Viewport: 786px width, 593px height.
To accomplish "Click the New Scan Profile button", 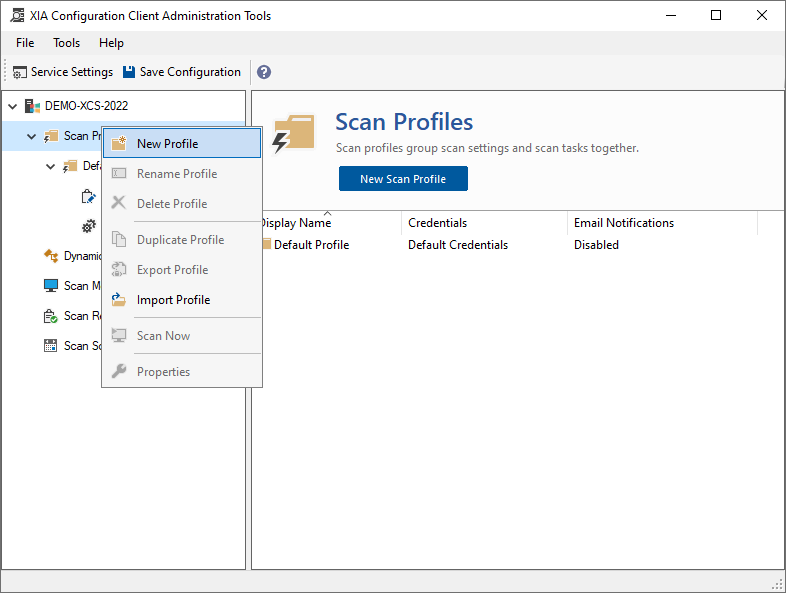I will pos(403,179).
